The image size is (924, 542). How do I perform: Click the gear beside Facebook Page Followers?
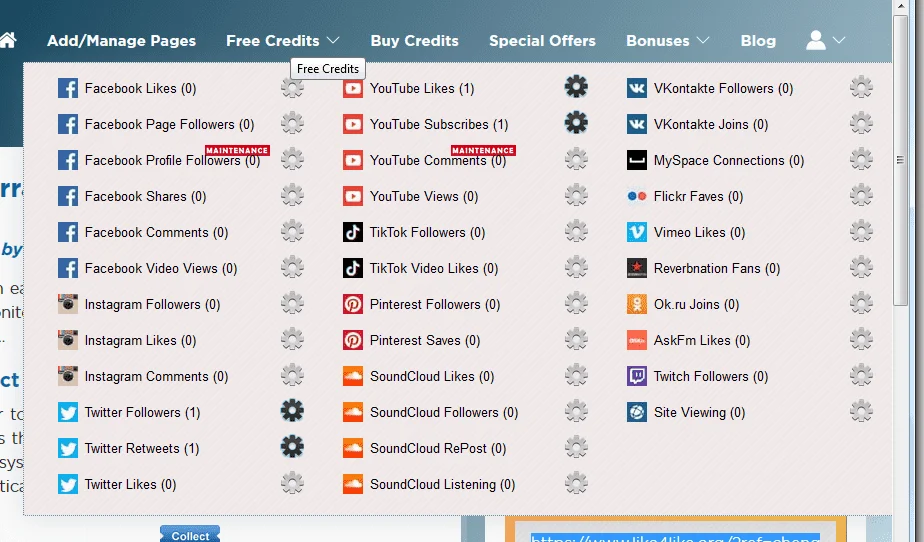tap(292, 124)
